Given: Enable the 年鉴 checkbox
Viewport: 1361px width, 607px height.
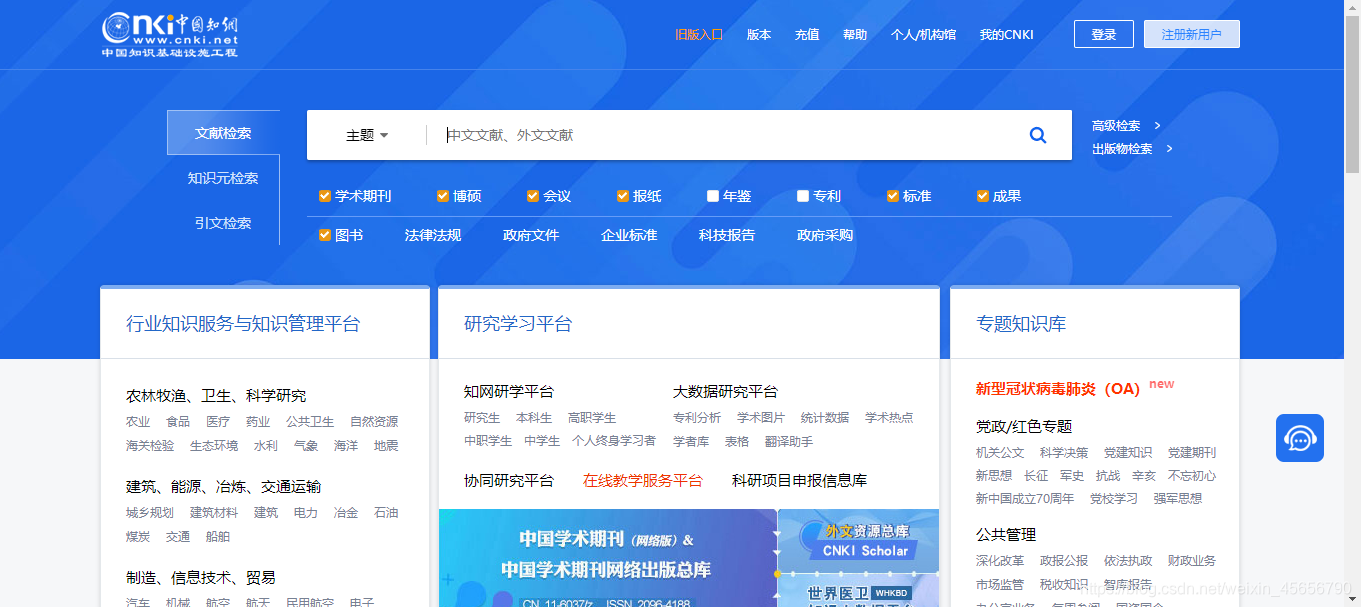Looking at the screenshot, I should [x=713, y=196].
